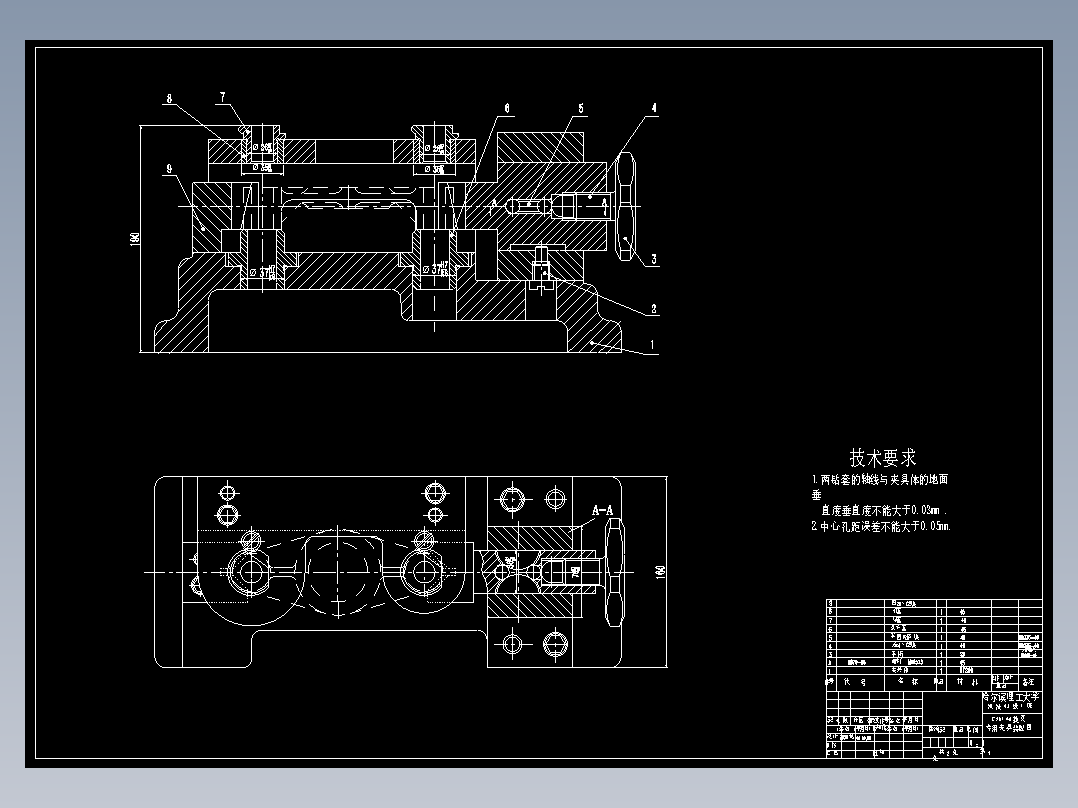Screen dimensions: 1078x808
Task: Select part balloon 3 beside the handwheel
Action: coord(652,257)
